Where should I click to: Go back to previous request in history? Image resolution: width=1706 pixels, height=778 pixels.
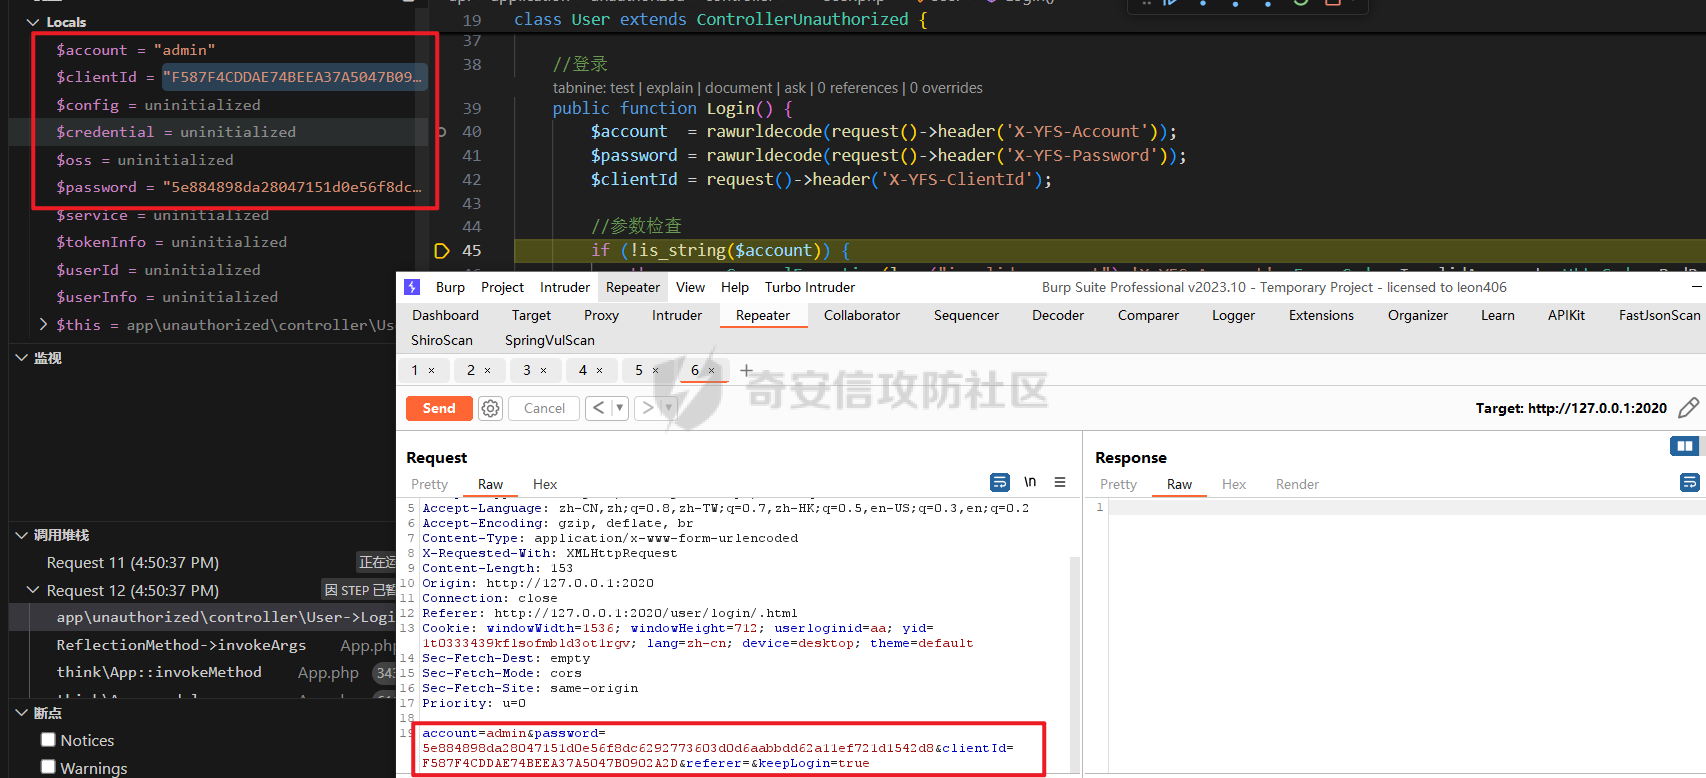coord(598,408)
